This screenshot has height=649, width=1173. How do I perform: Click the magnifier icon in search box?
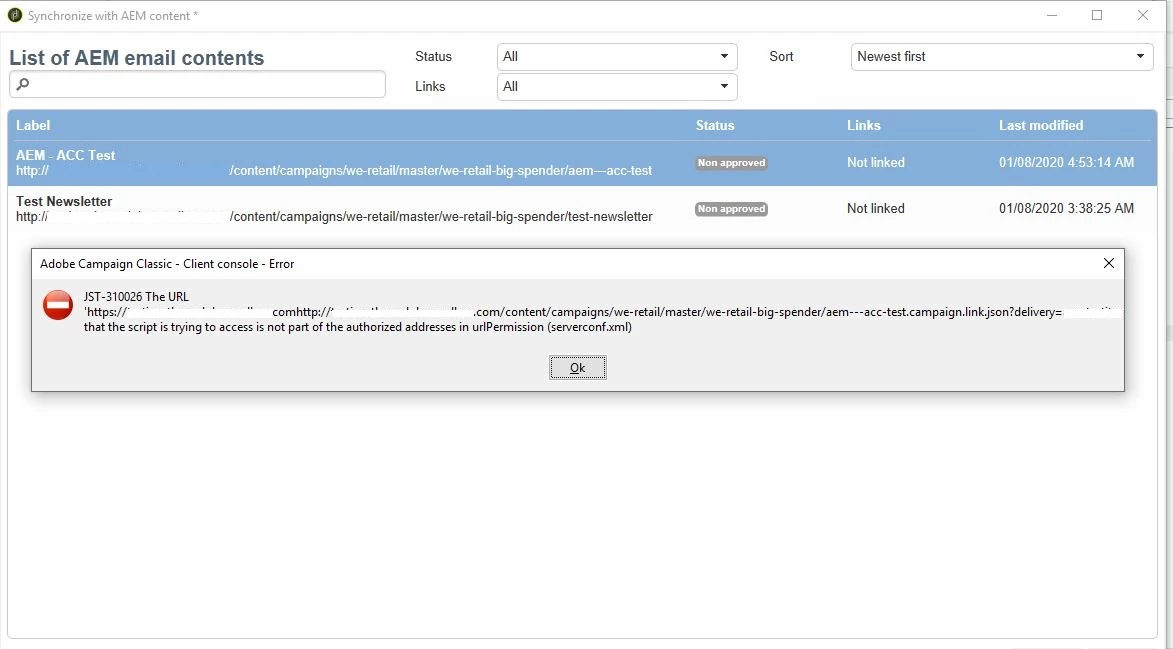pyautogui.click(x=23, y=84)
